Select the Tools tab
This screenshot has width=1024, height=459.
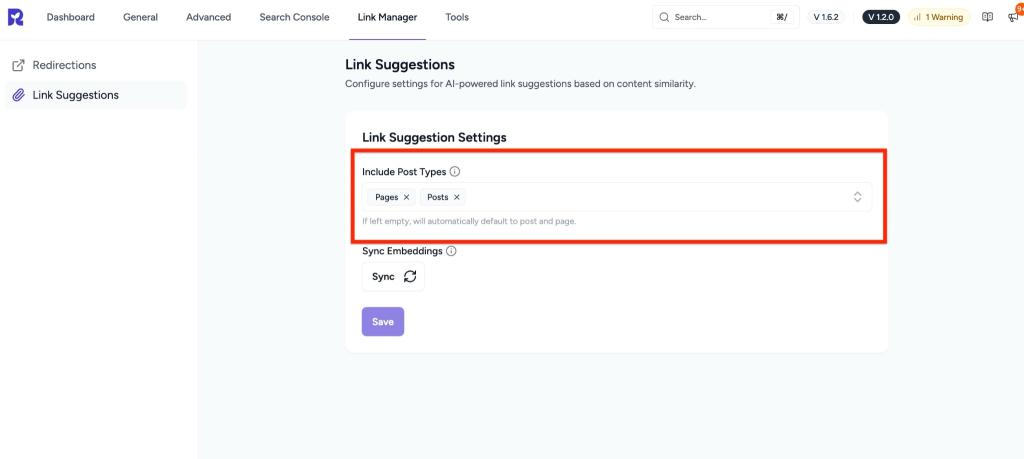pos(456,17)
